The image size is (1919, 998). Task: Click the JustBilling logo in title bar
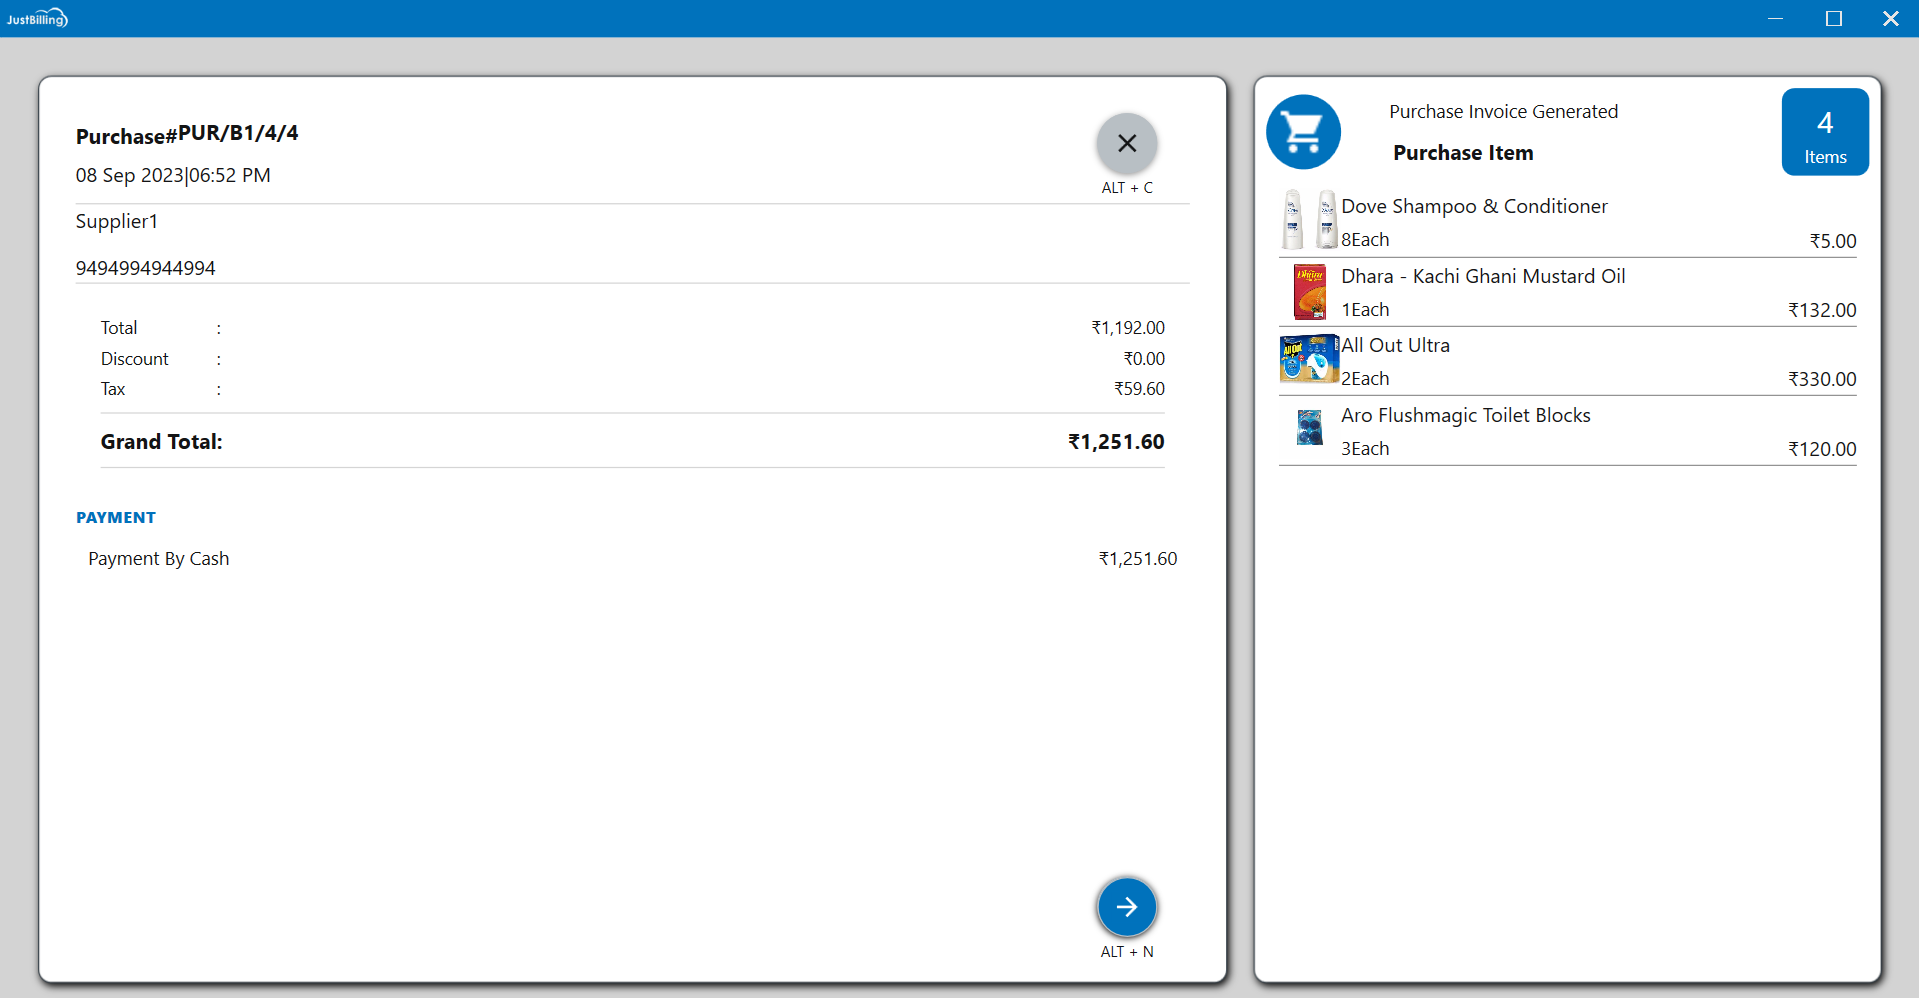point(37,18)
